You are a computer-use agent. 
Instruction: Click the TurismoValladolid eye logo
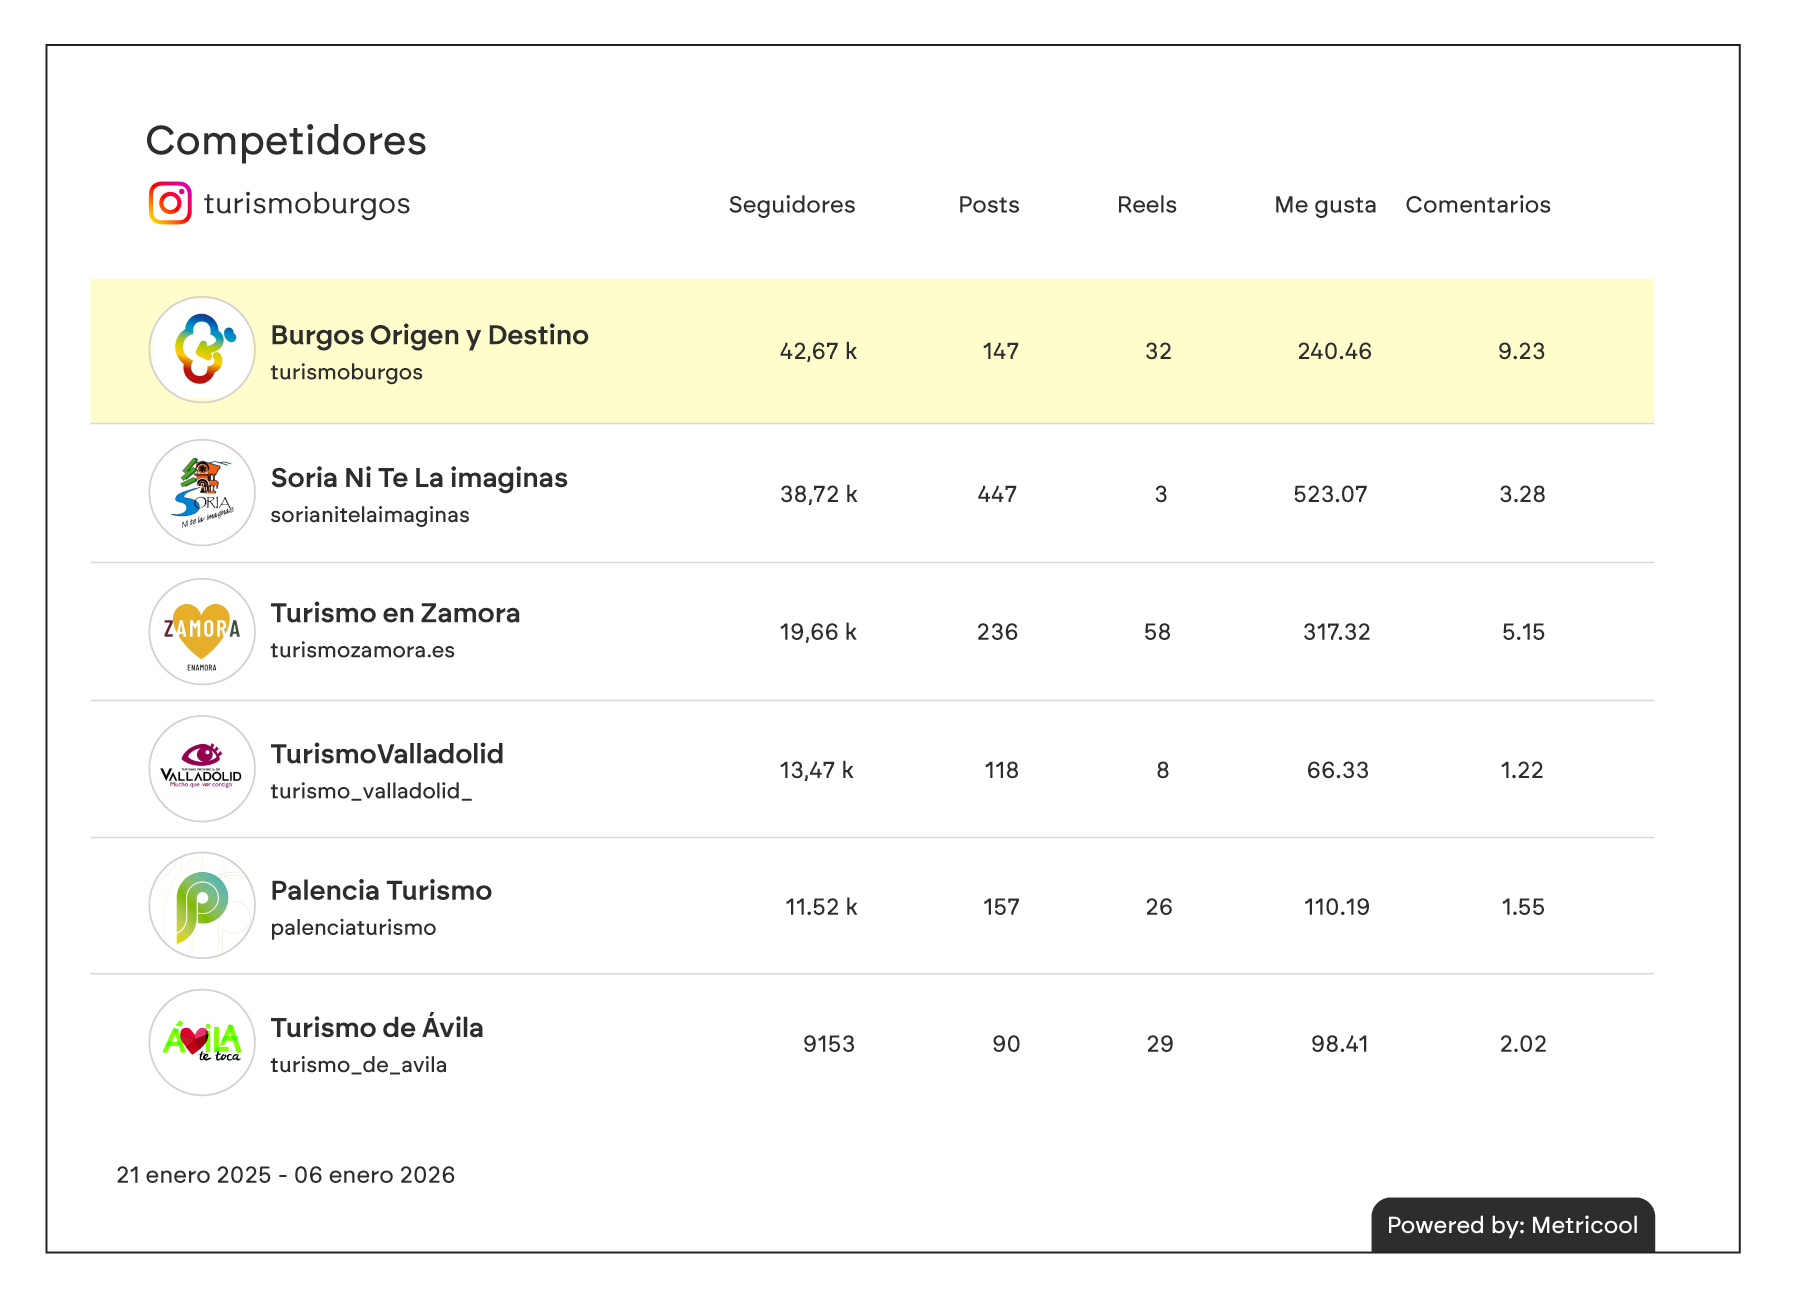tap(202, 768)
